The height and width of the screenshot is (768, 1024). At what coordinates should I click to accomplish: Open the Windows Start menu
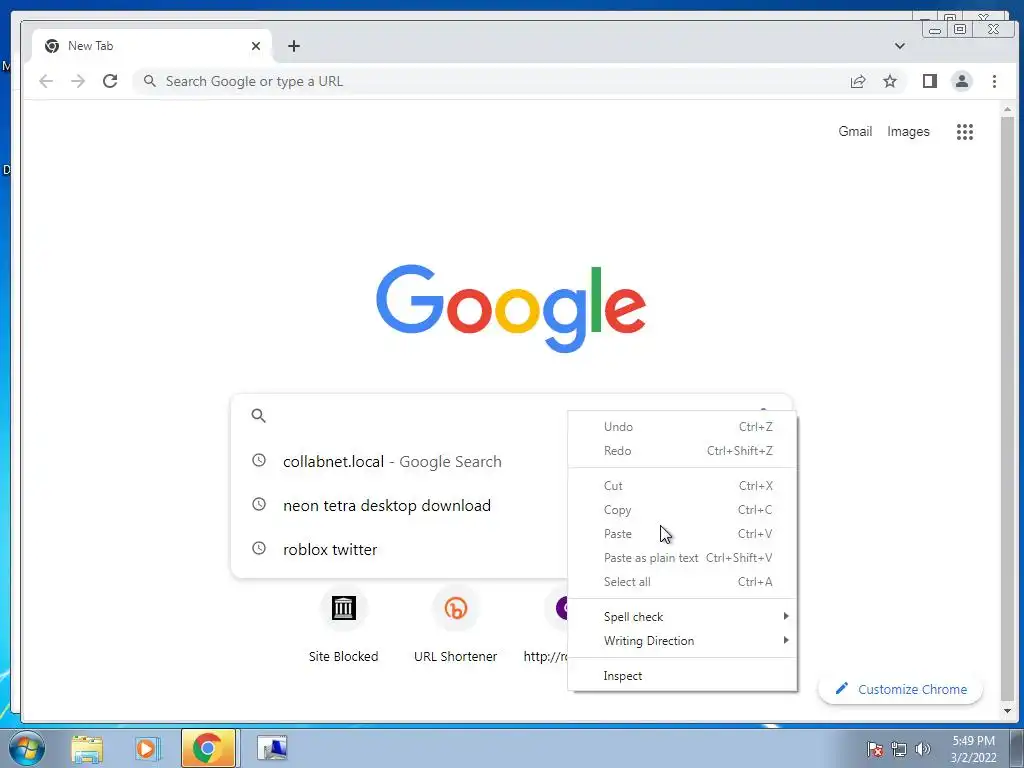(26, 748)
